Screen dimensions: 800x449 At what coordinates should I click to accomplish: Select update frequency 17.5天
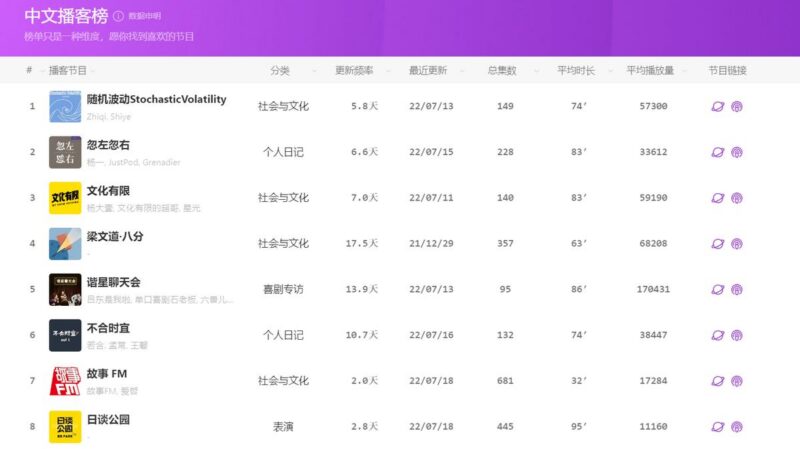pos(362,243)
